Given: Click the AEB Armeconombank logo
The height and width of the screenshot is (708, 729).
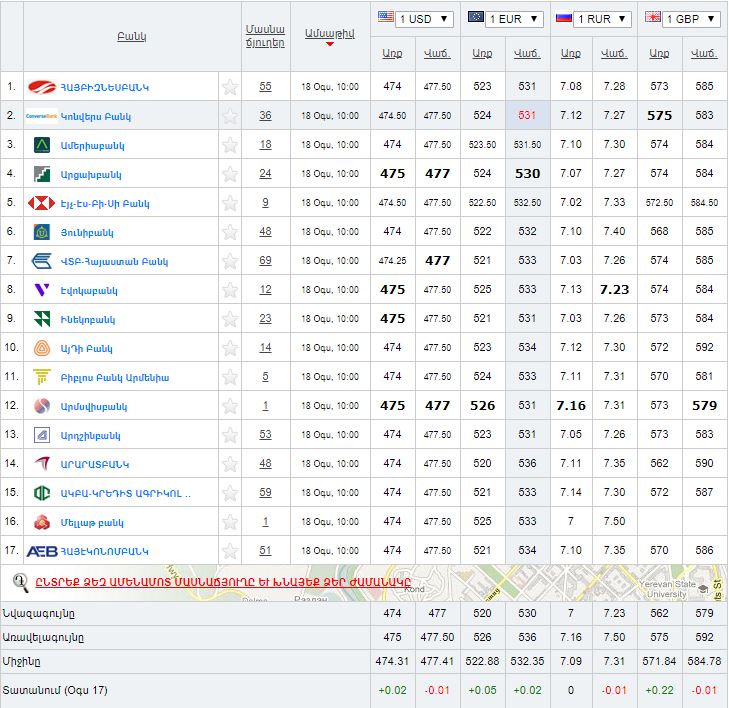Looking at the screenshot, I should [41, 551].
